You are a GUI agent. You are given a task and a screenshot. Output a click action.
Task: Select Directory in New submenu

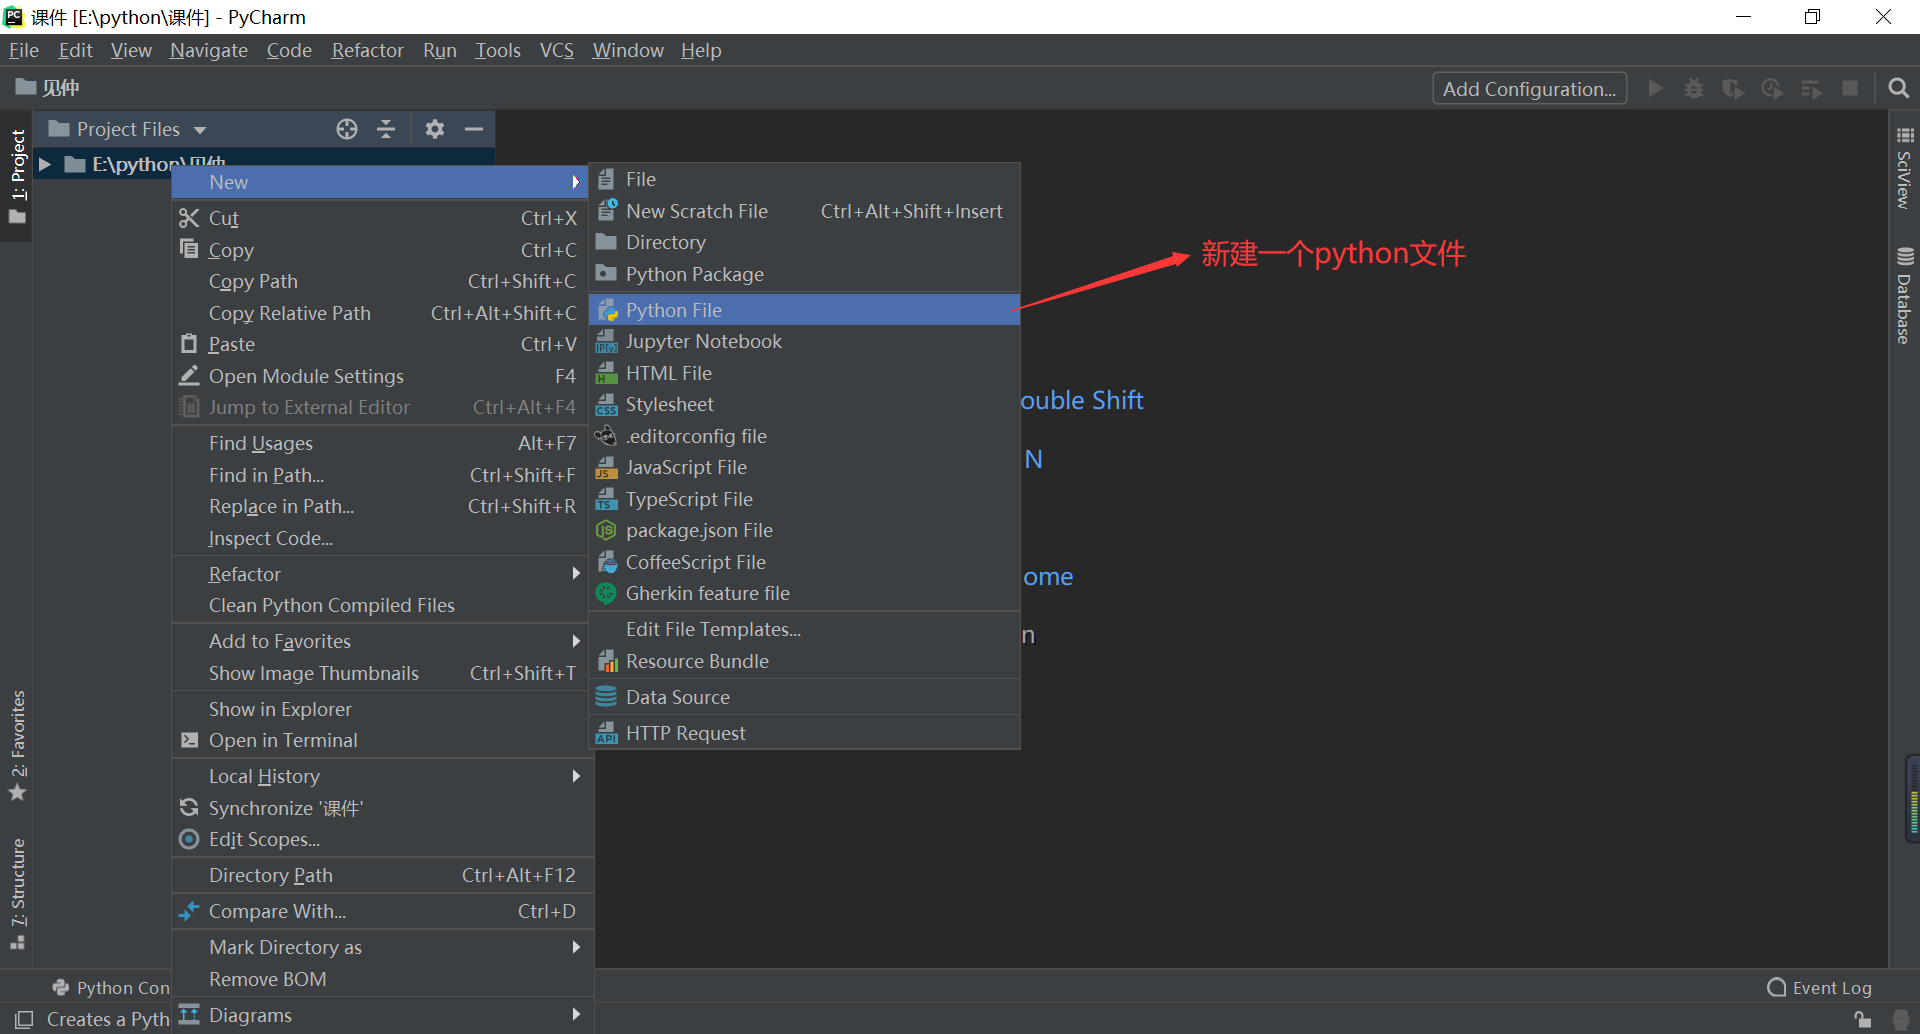click(805, 242)
